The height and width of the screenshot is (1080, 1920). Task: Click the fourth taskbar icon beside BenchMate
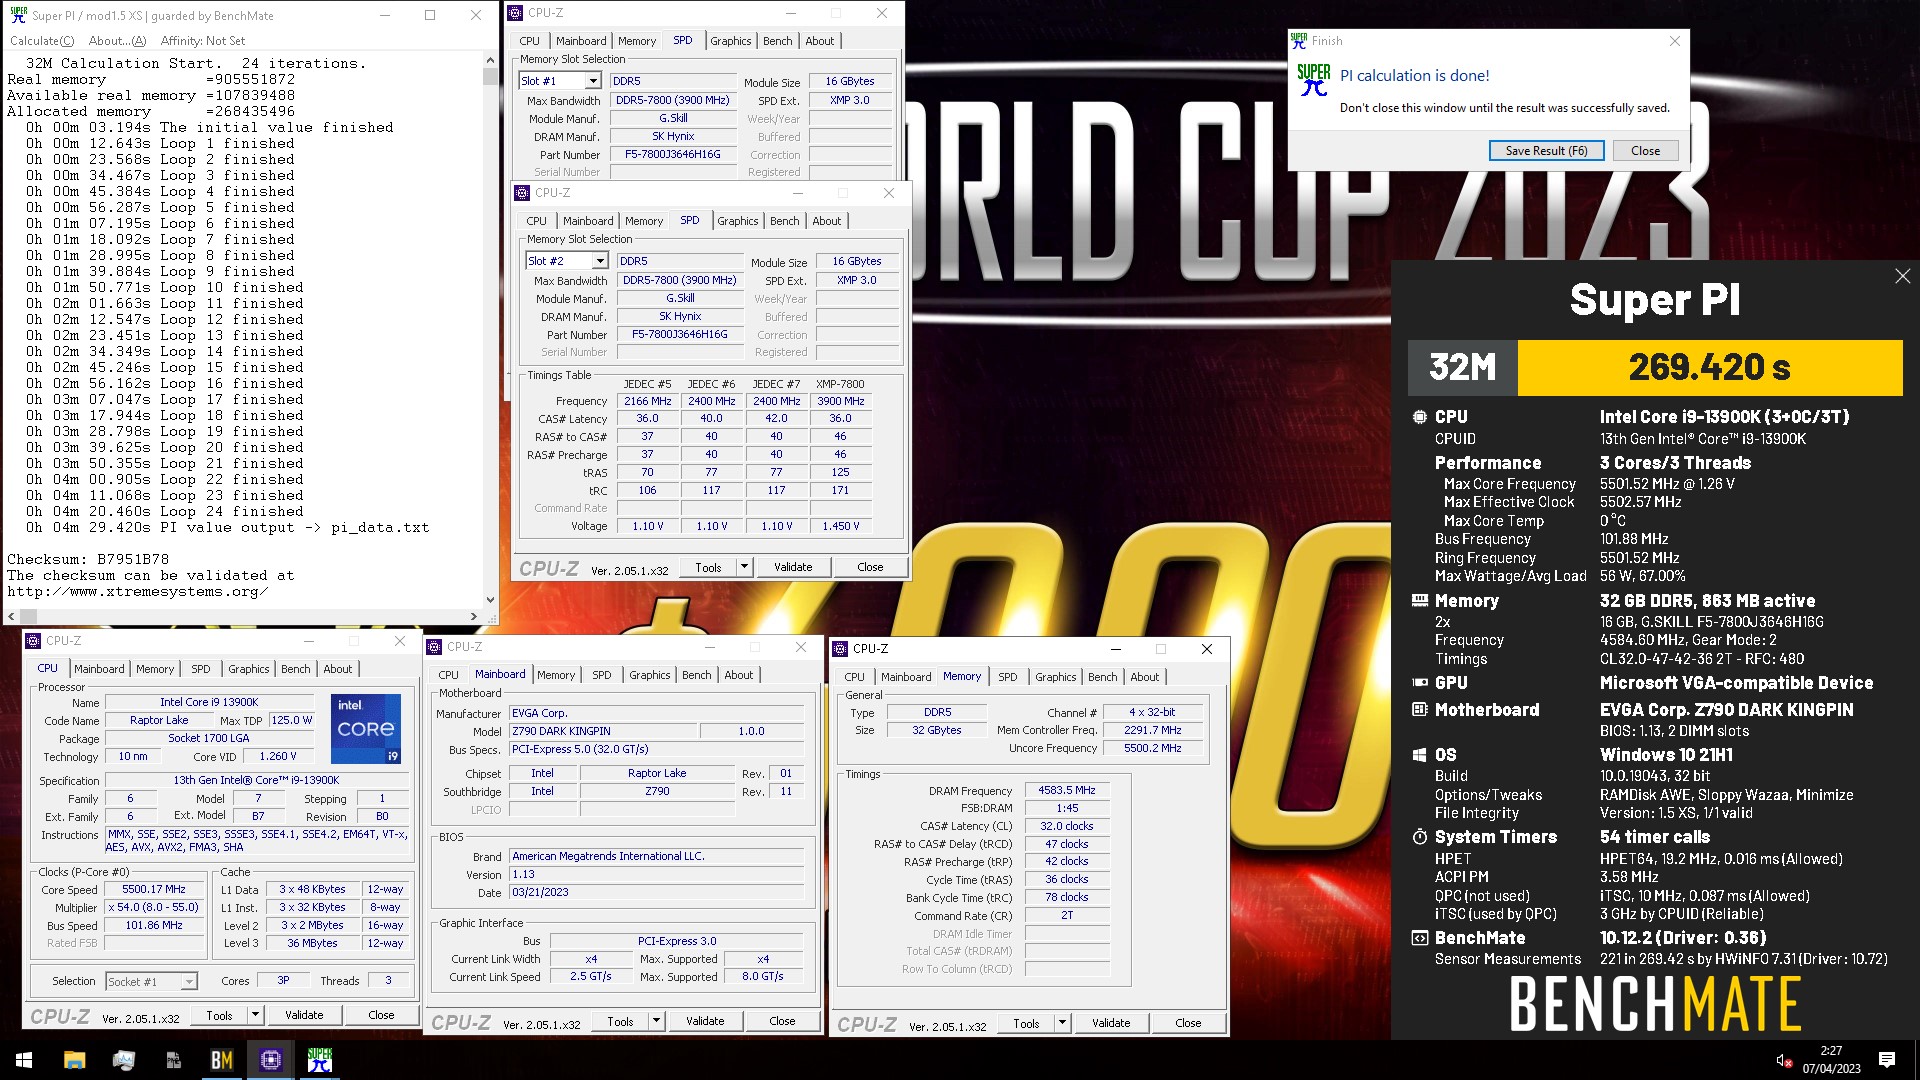(173, 1060)
